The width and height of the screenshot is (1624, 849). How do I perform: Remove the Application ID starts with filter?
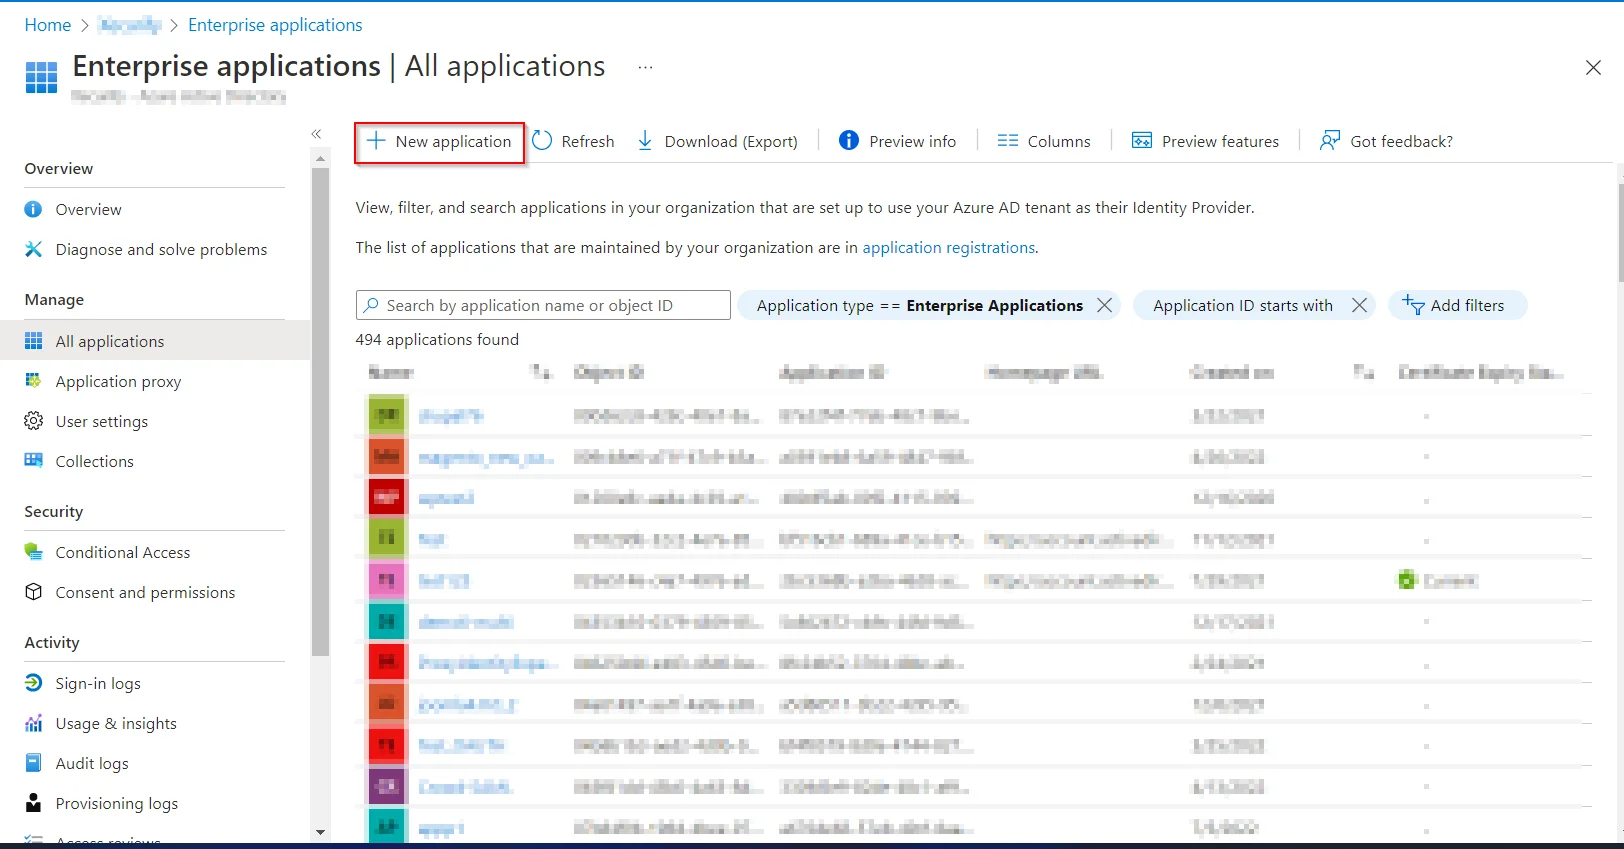pyautogui.click(x=1359, y=305)
